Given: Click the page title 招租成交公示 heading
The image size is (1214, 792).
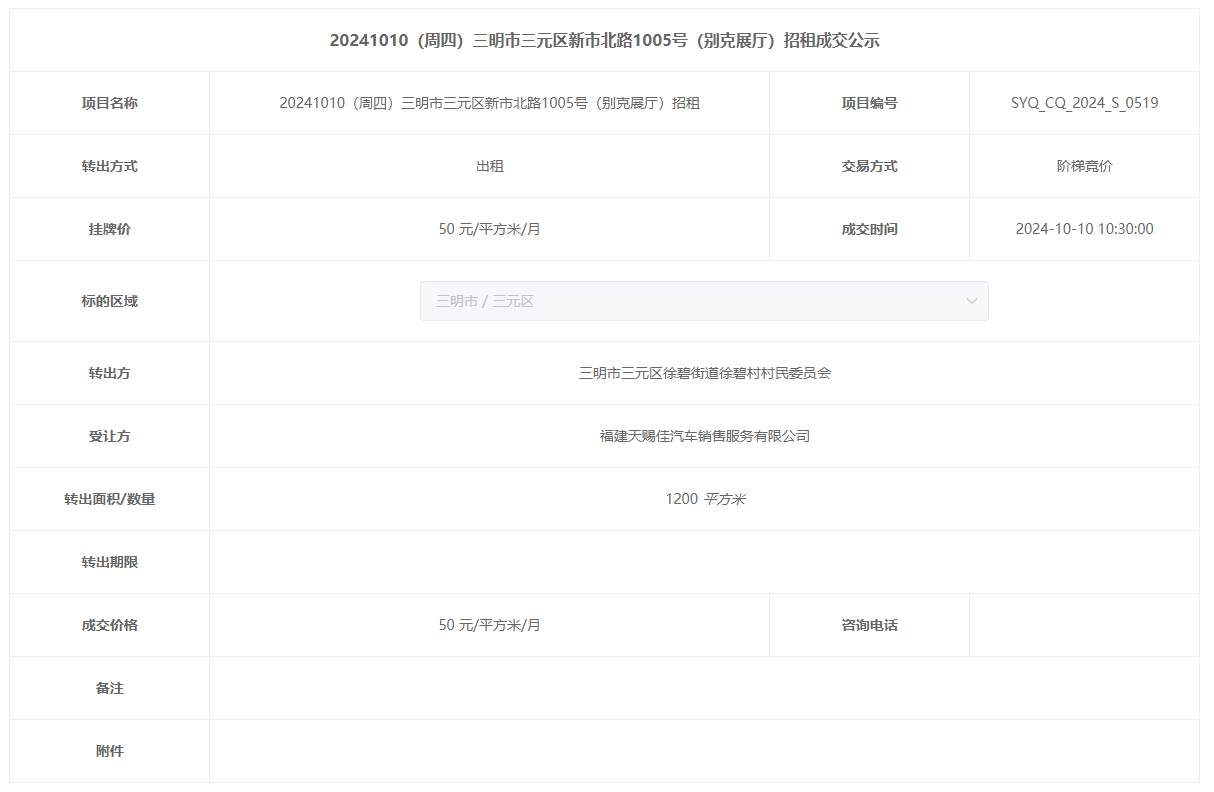Looking at the screenshot, I should (604, 41).
